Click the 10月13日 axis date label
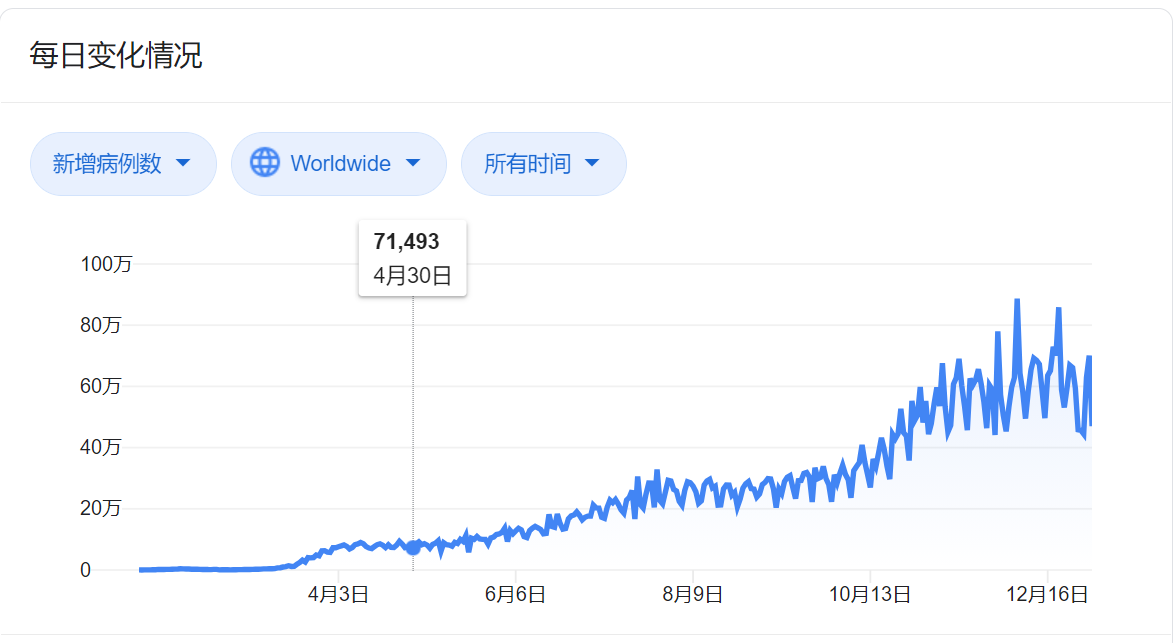This screenshot has width=1174, height=643. [x=869, y=594]
